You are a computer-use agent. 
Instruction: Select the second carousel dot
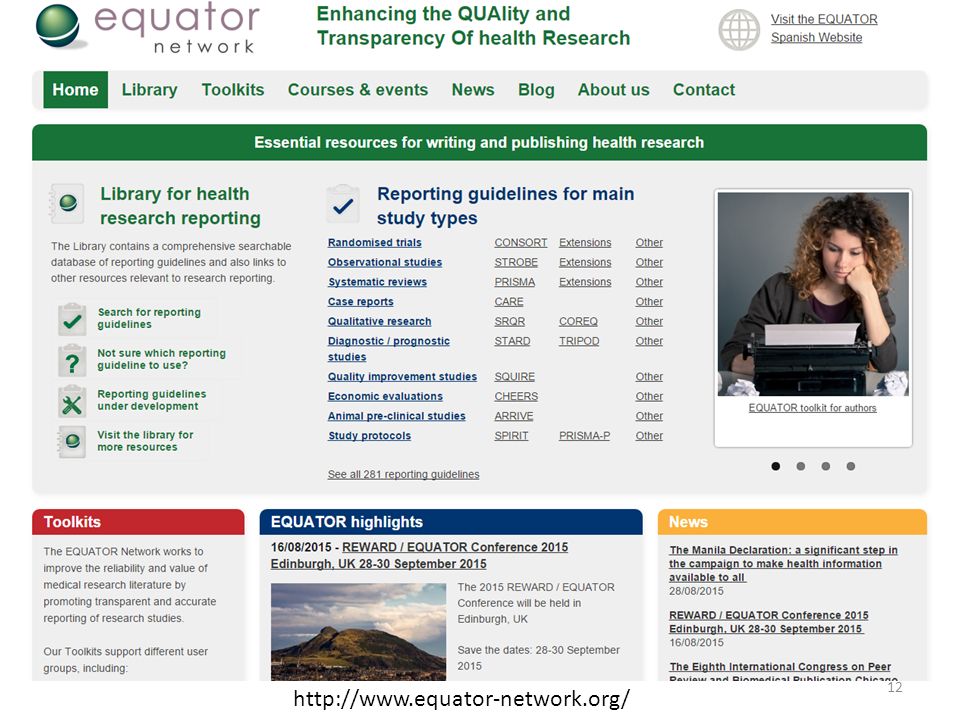tap(801, 467)
